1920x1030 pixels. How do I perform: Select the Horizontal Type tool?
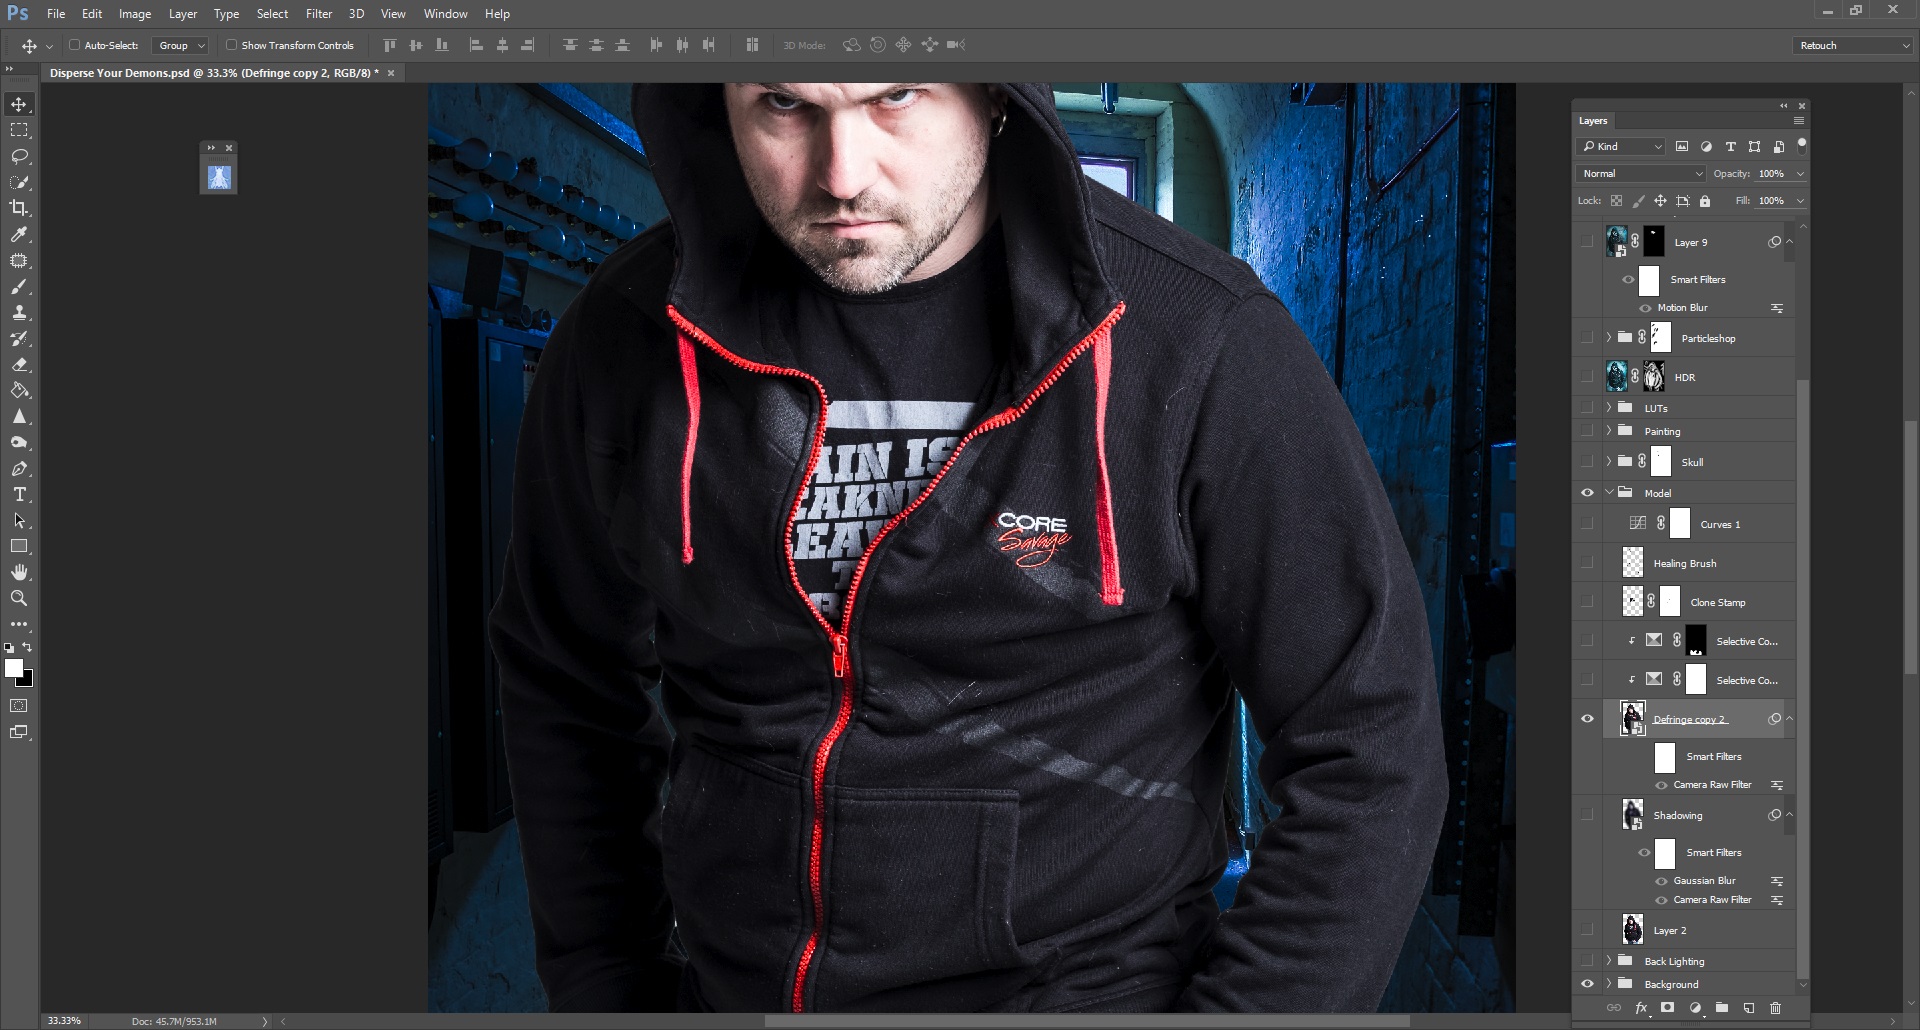tap(19, 495)
